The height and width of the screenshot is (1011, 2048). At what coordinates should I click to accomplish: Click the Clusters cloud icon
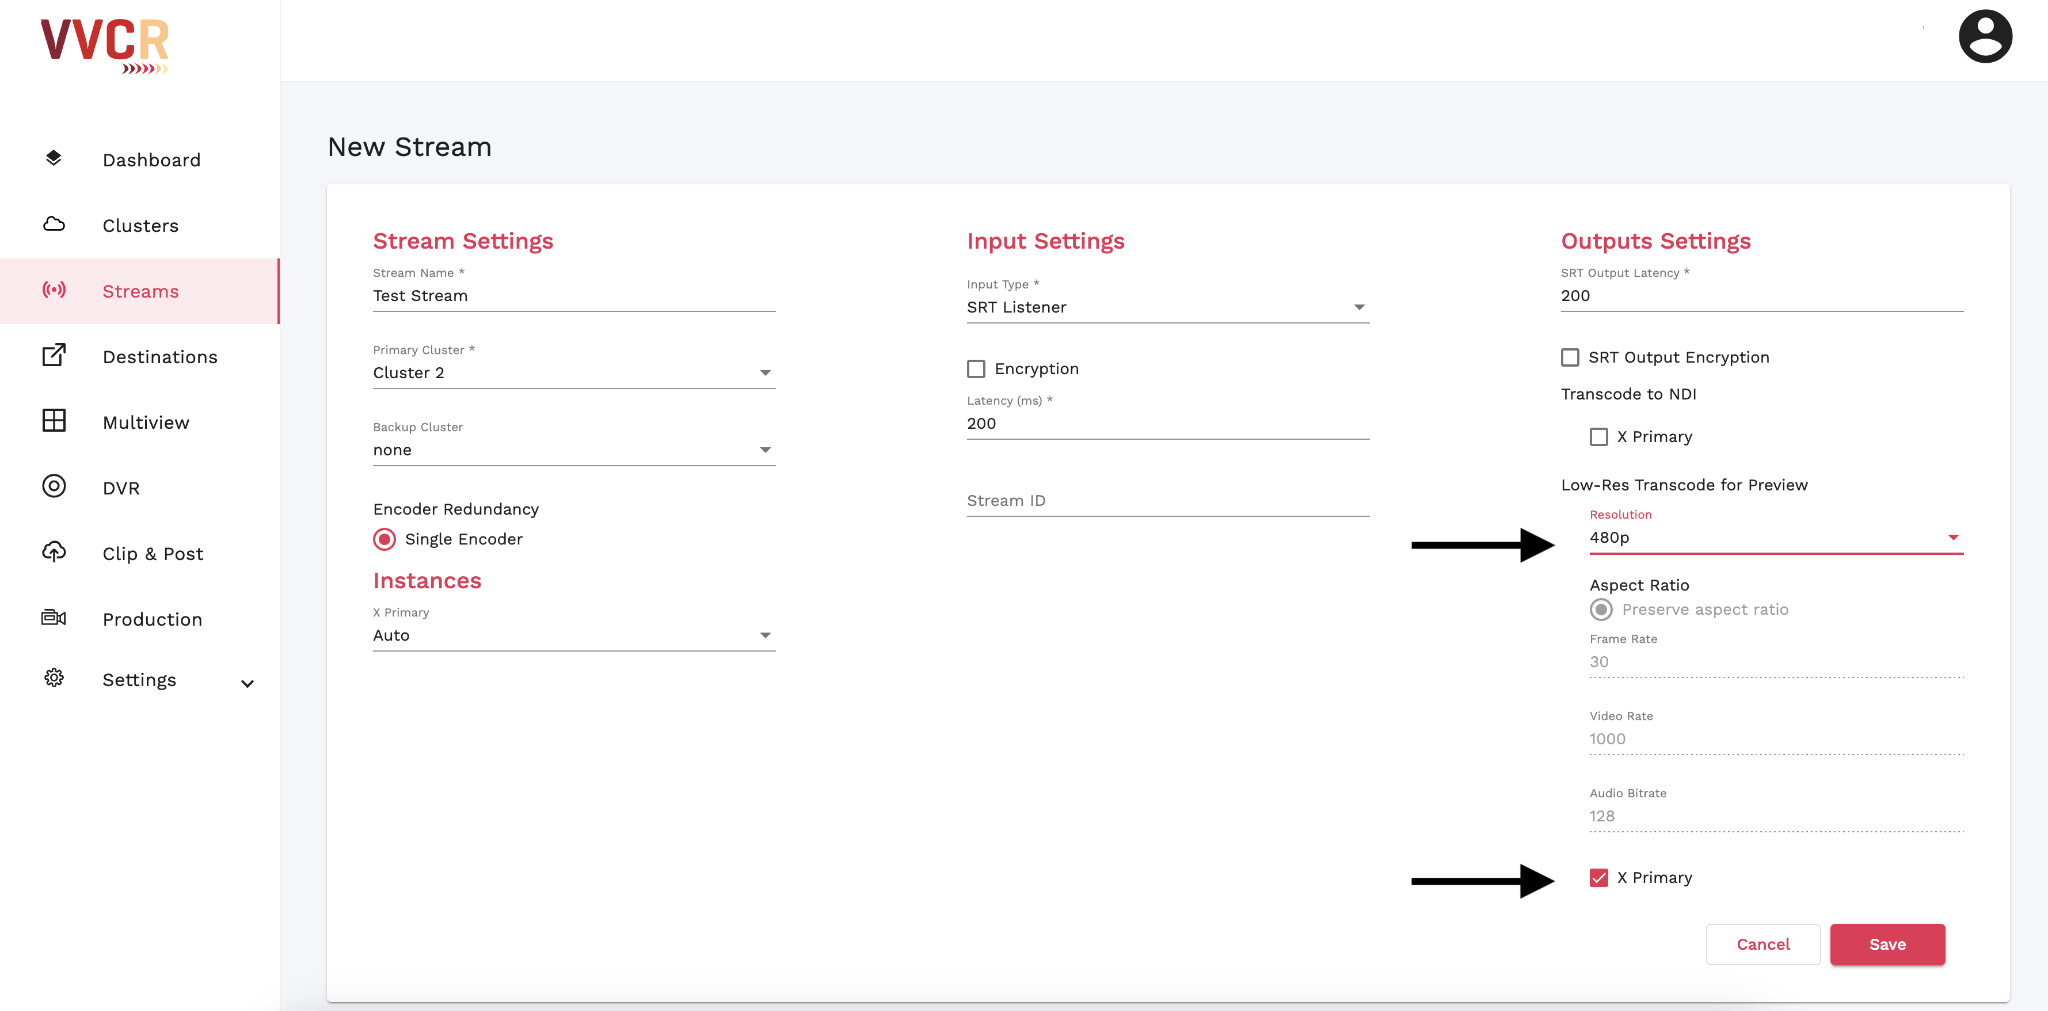[54, 224]
